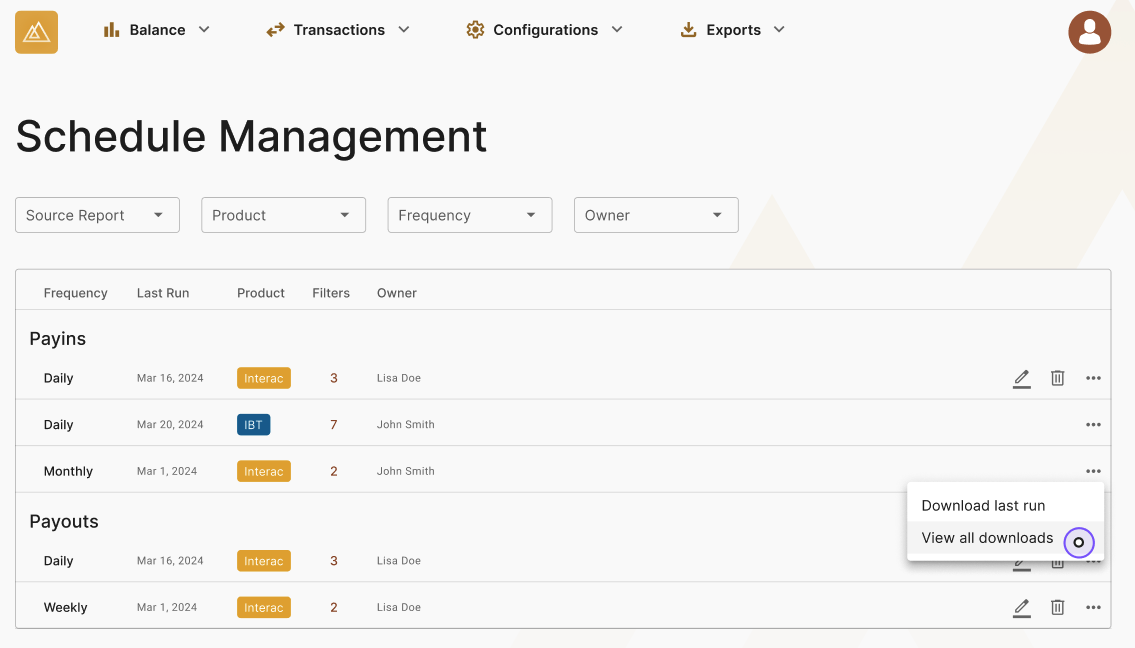This screenshot has height=648, width=1135.
Task: Open the user profile avatar
Action: [x=1089, y=32]
